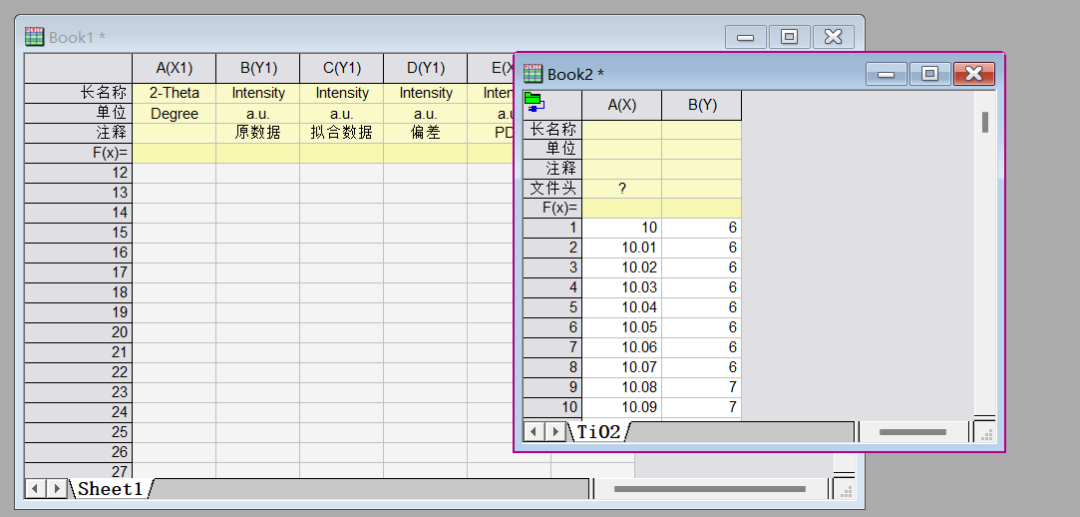
Task: Select the Sheet1 tab in Book1
Action: coord(110,489)
